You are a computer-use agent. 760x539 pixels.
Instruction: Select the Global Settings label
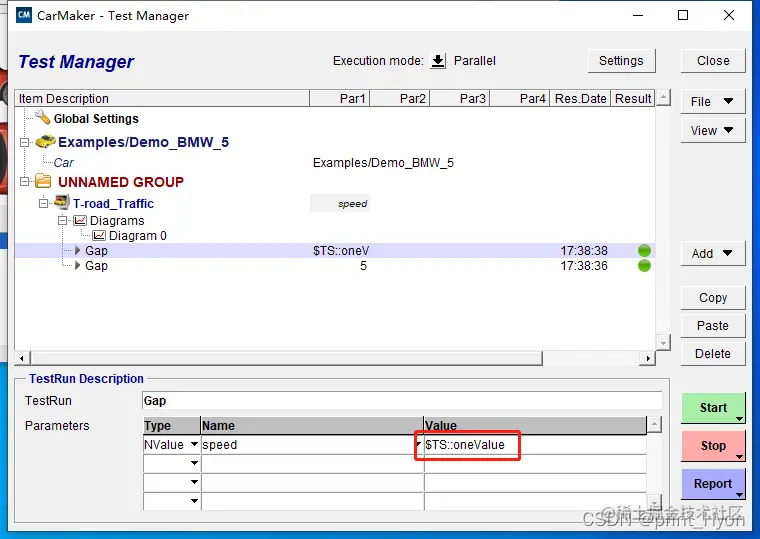pyautogui.click(x=96, y=119)
